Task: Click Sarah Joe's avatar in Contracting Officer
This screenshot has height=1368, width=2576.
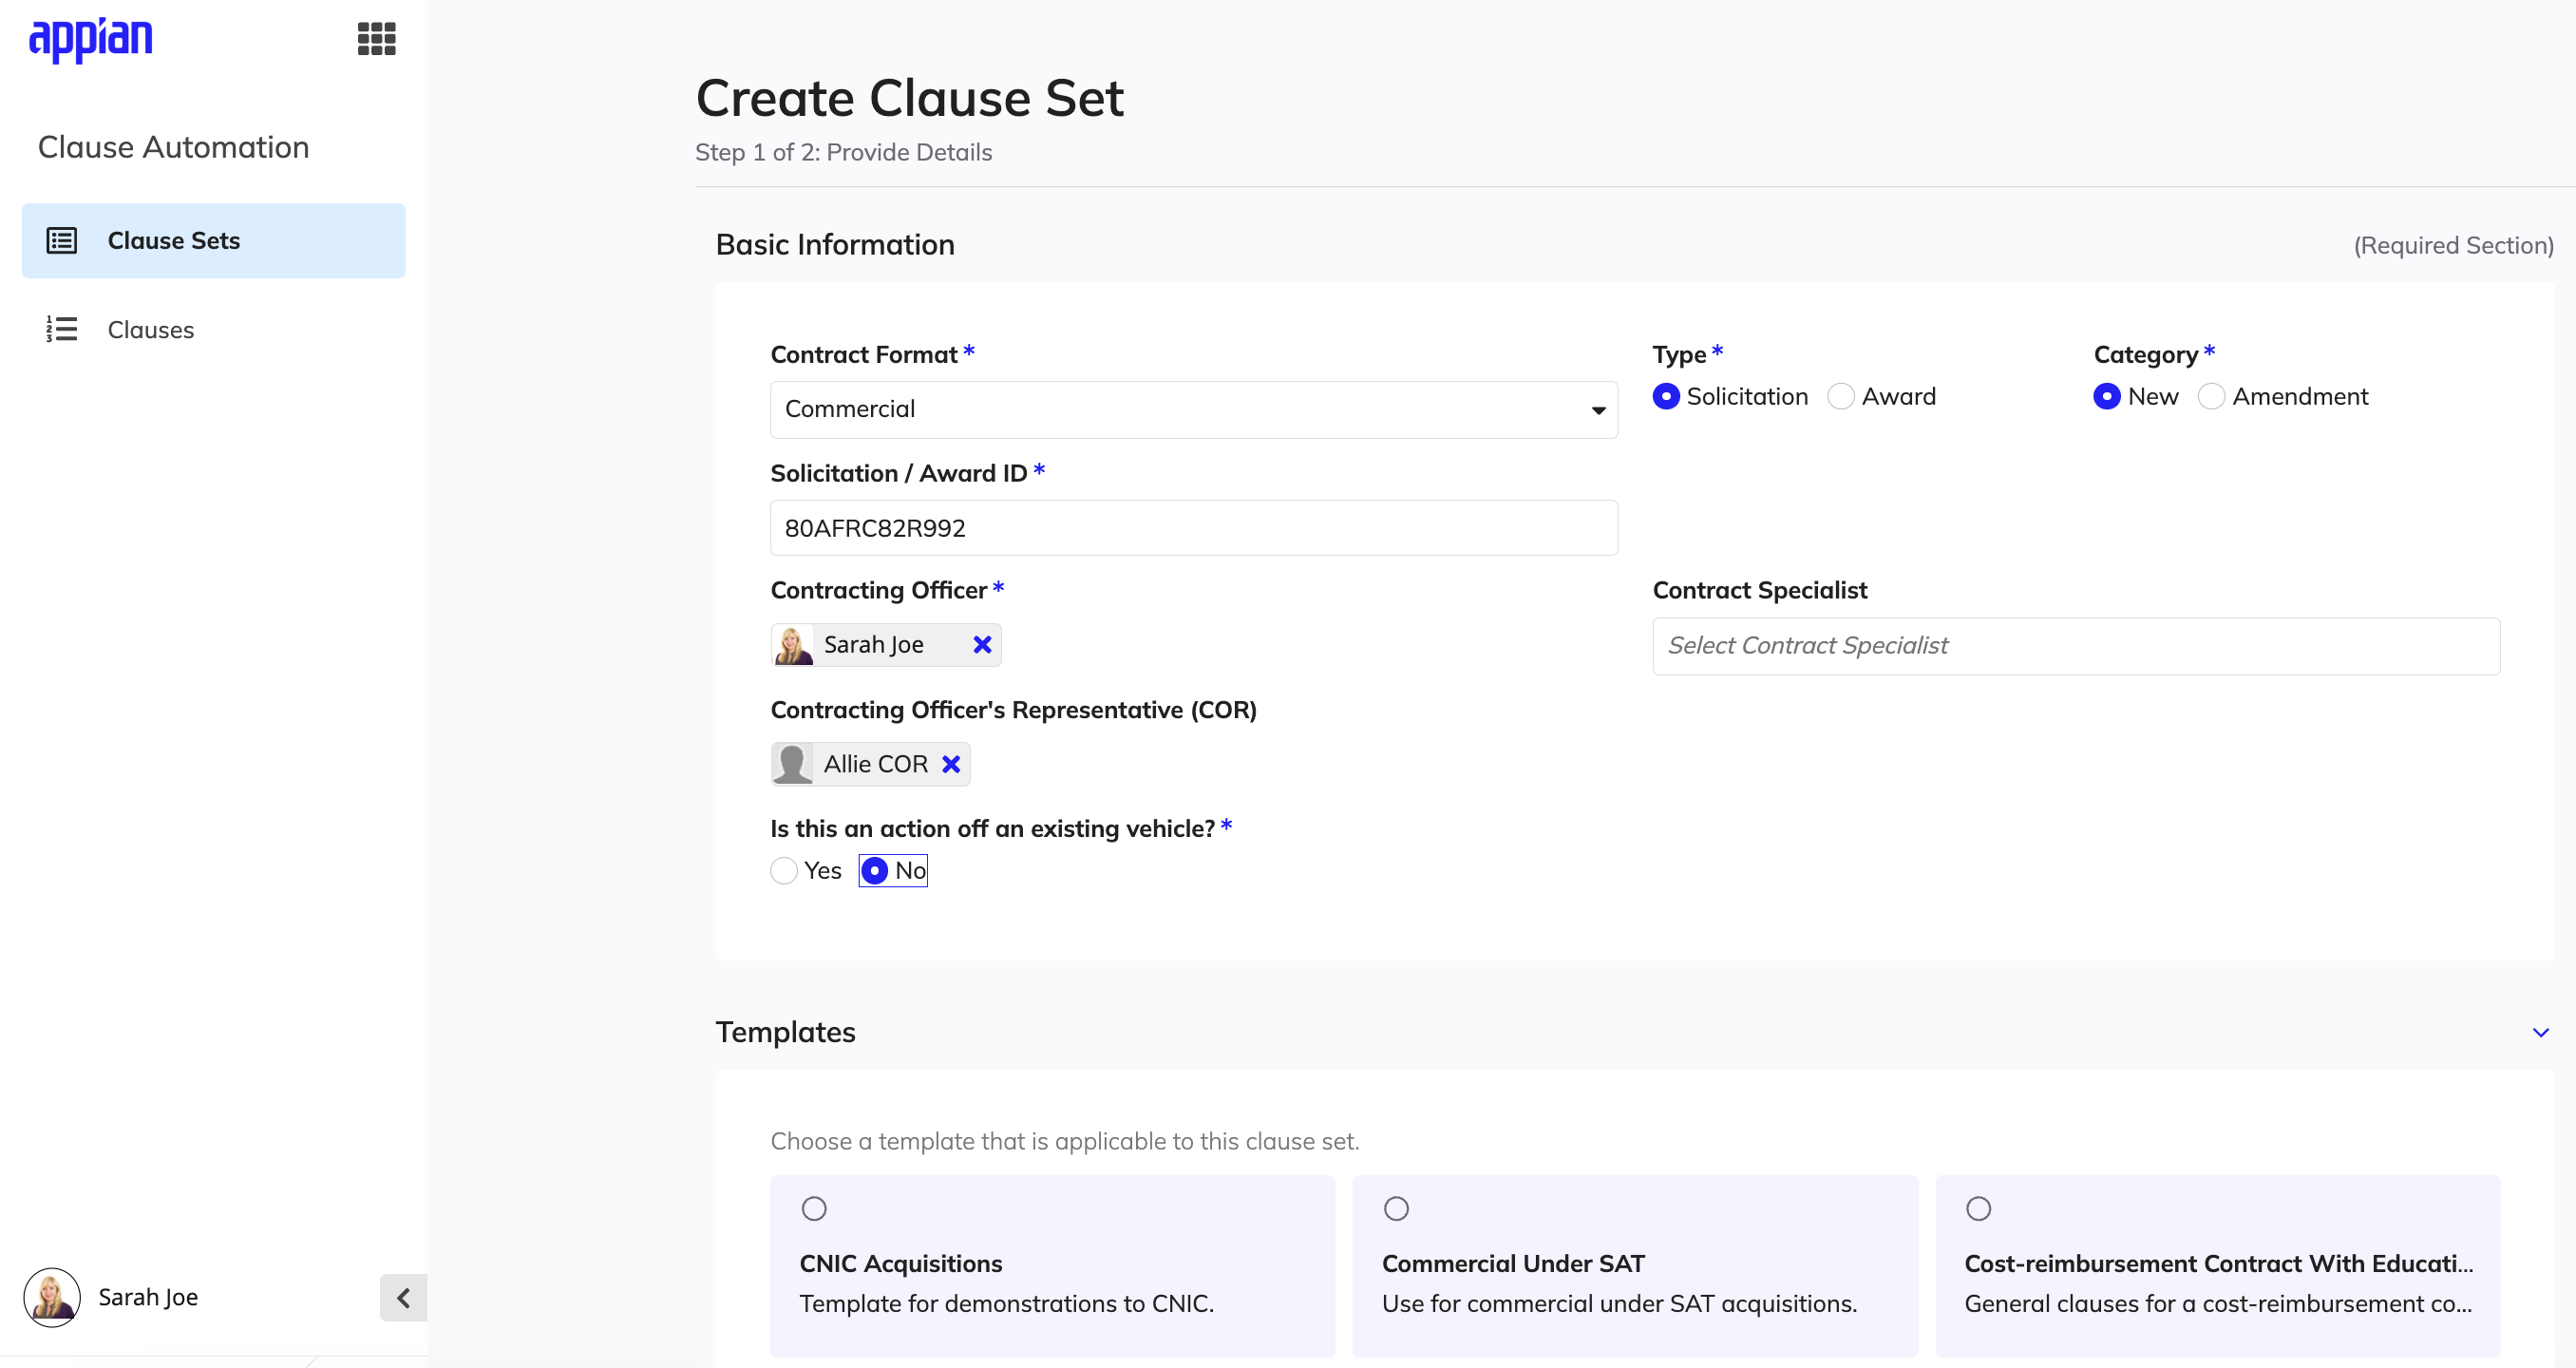Action: click(x=793, y=645)
